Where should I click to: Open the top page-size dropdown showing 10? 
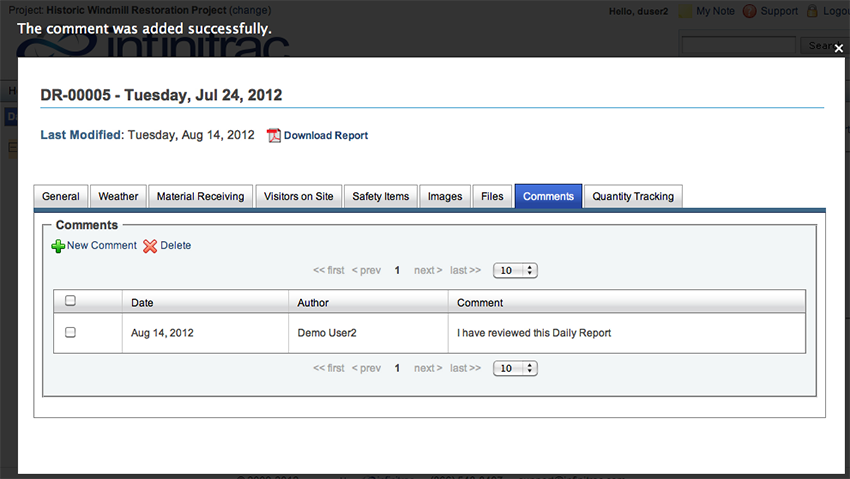click(515, 270)
